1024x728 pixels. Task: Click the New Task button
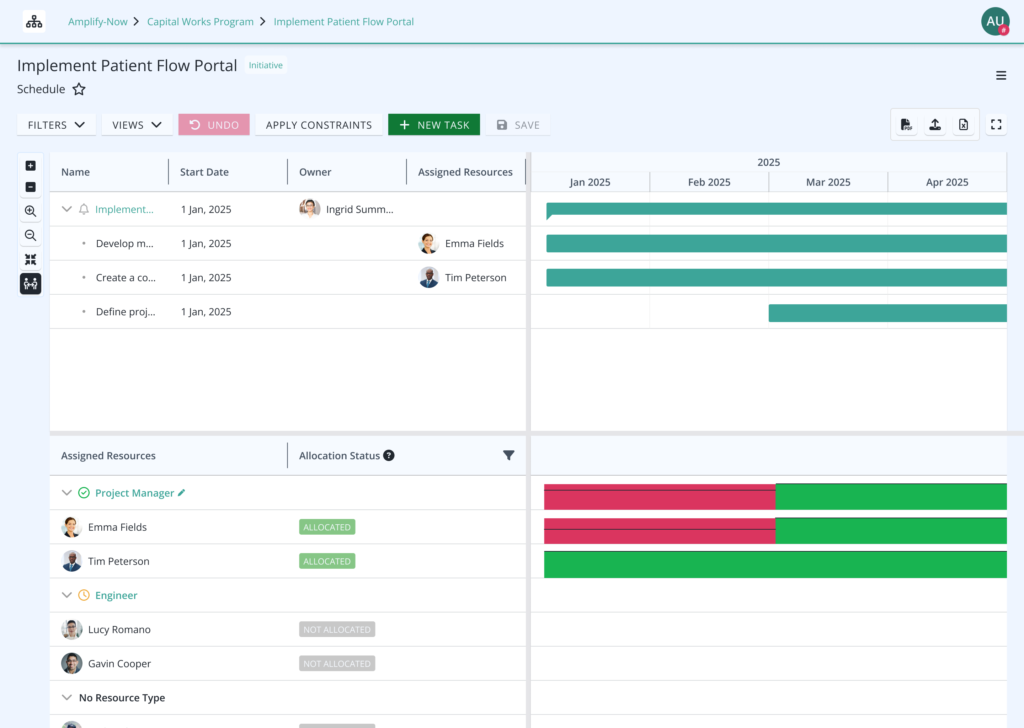(x=434, y=125)
